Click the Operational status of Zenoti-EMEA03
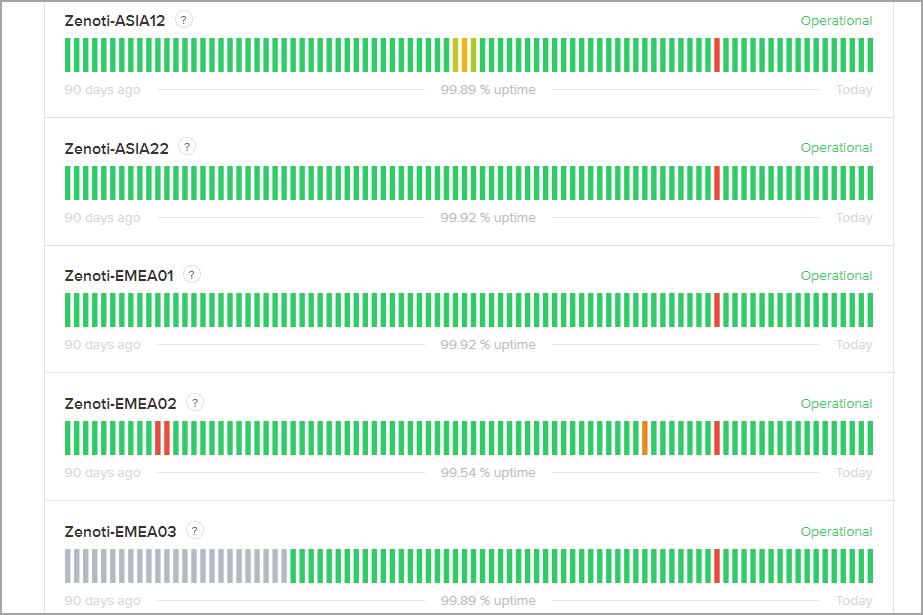 [x=836, y=531]
